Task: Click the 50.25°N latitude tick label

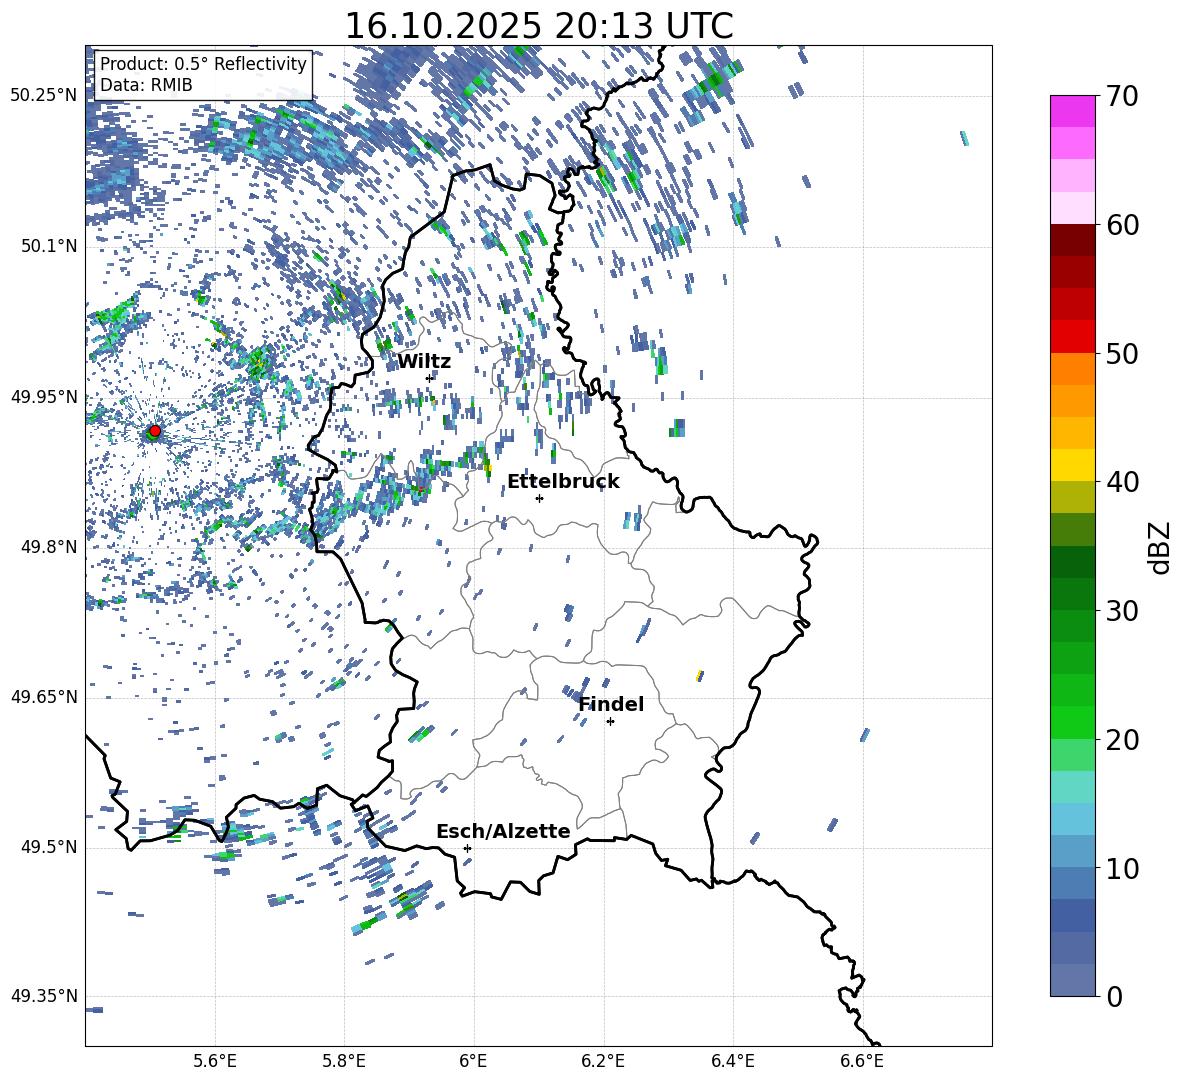Action: pos(44,96)
